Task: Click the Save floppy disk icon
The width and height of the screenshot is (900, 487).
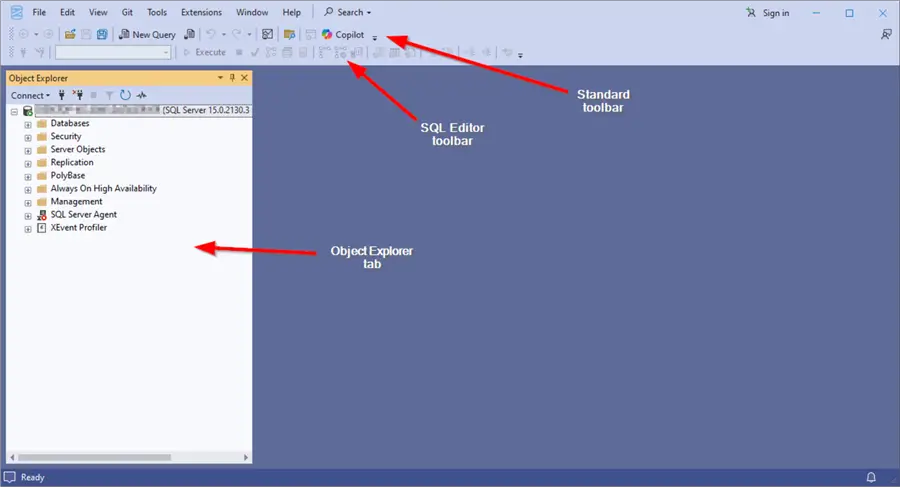Action: point(86,34)
